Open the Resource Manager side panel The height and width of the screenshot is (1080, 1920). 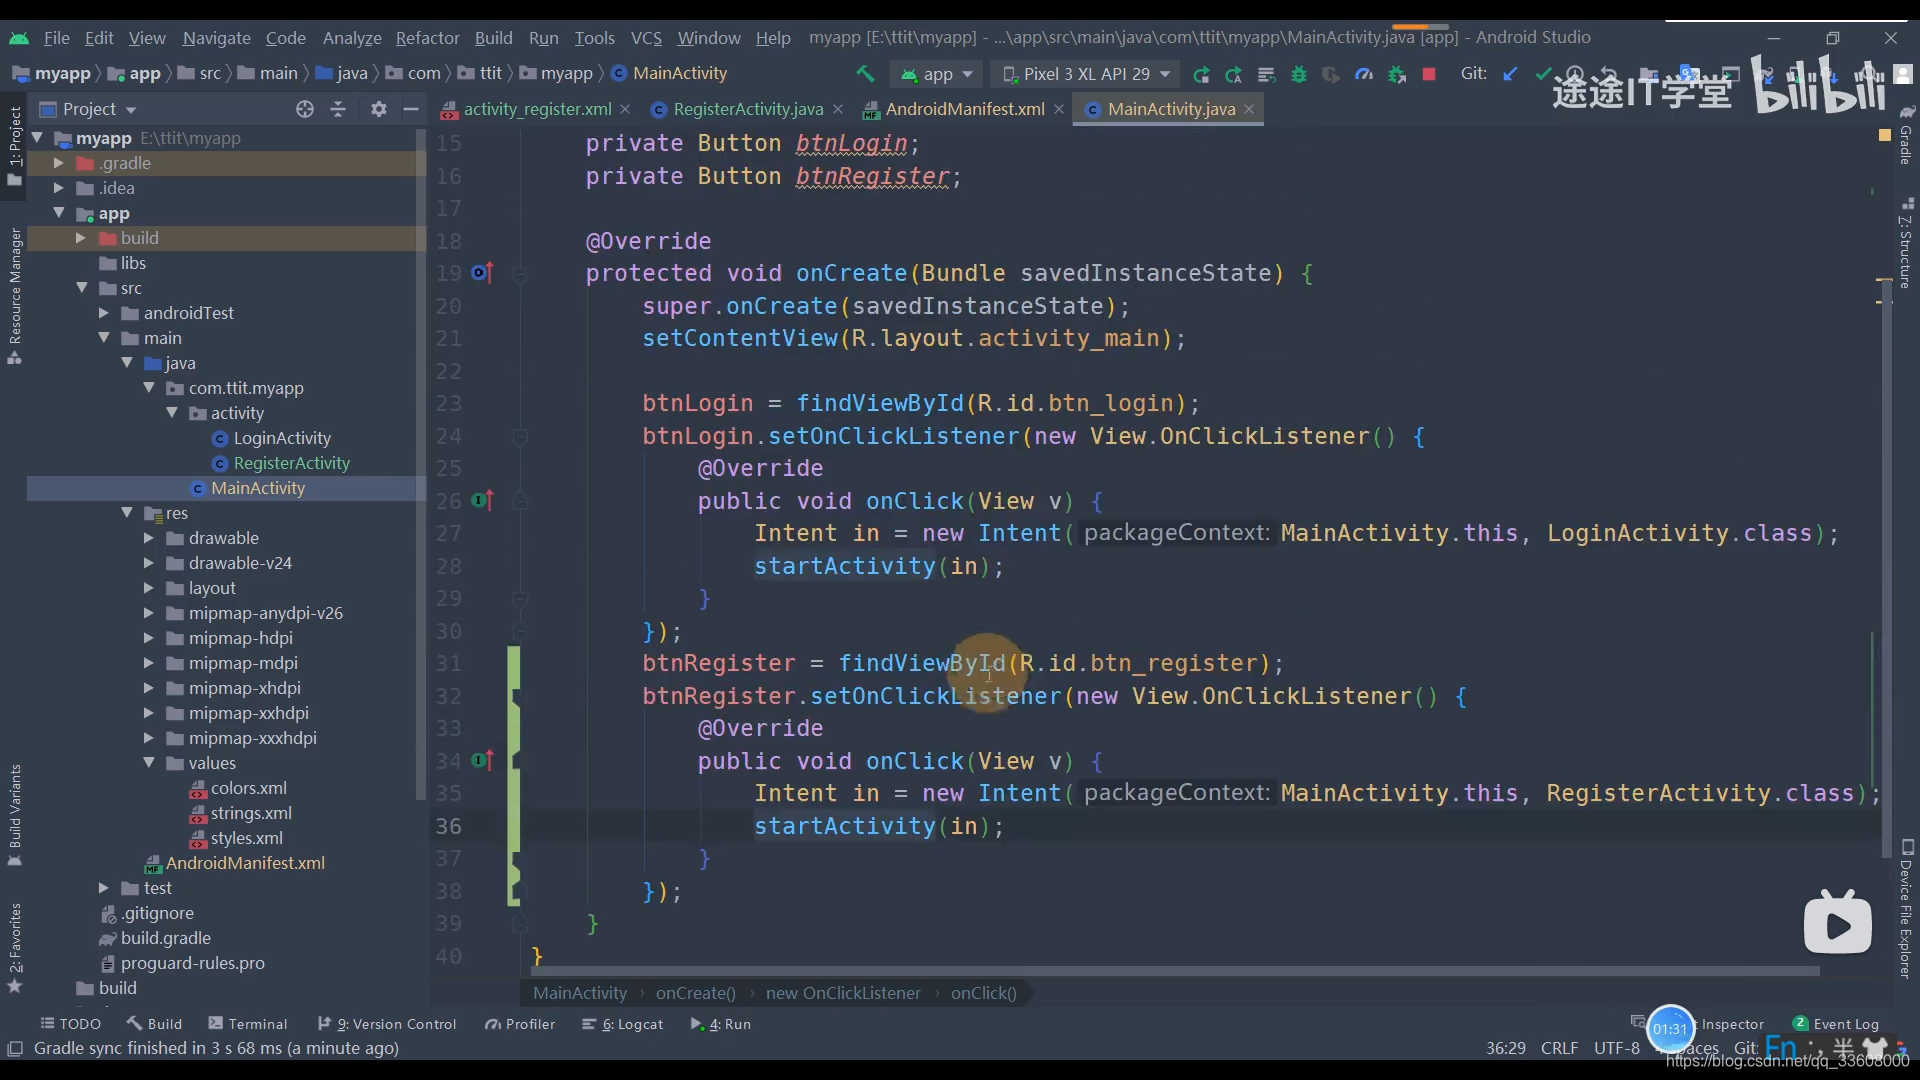point(15,296)
